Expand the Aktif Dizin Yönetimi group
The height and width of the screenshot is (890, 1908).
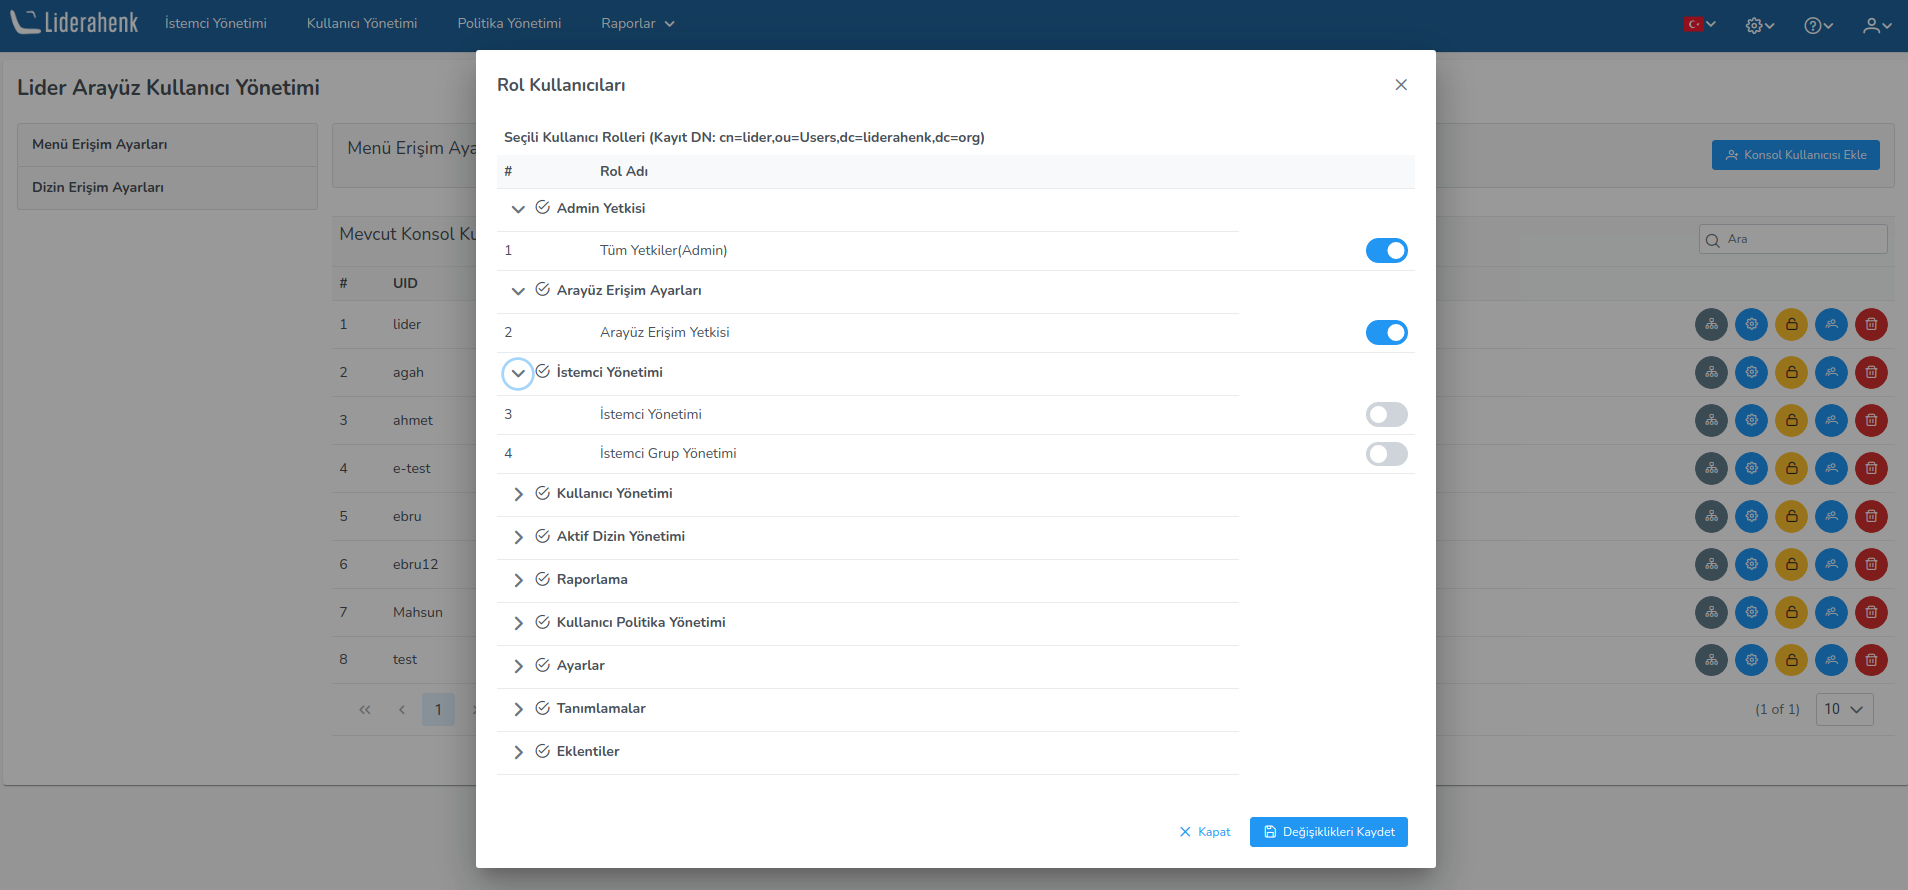(x=518, y=537)
